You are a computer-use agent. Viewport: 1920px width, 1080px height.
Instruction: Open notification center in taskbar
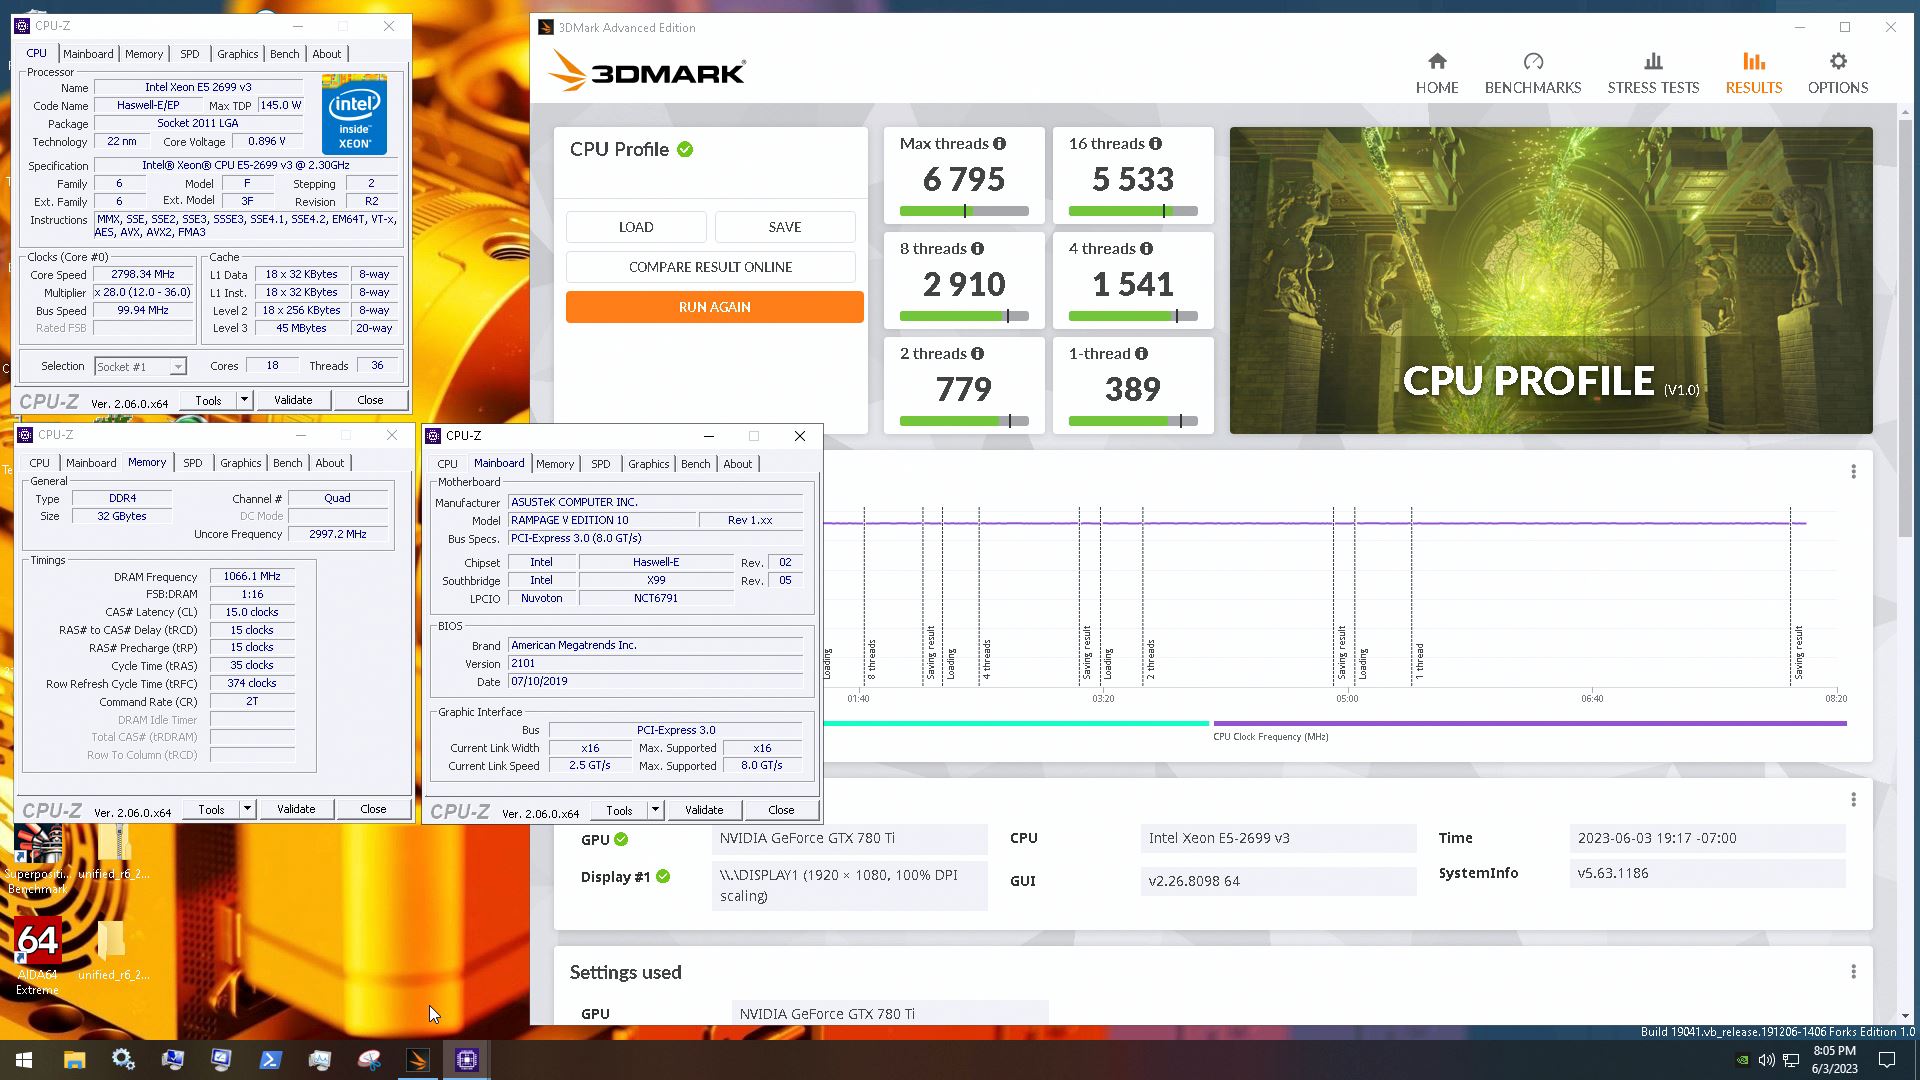(x=1887, y=1060)
